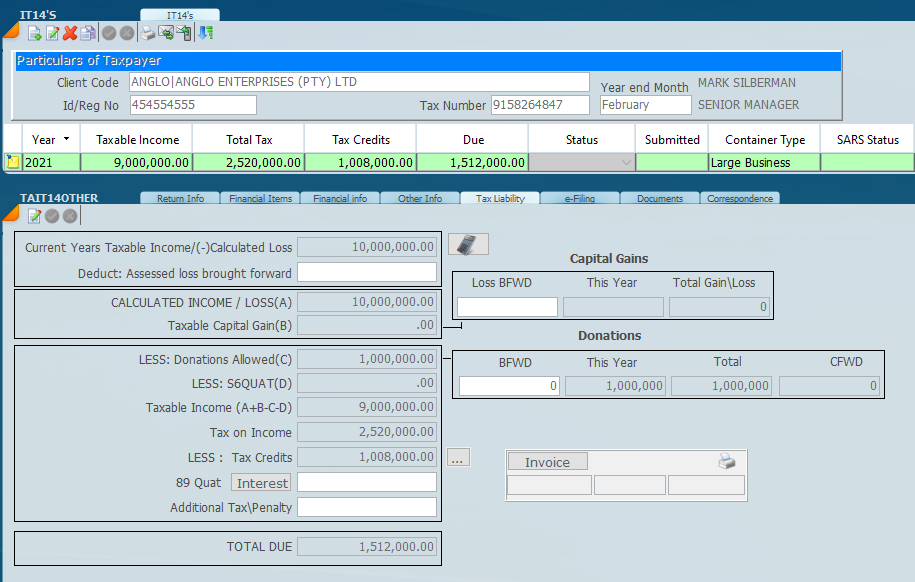
Task: Select the yellow row marker for year 2021
Action: pyautogui.click(x=13, y=162)
